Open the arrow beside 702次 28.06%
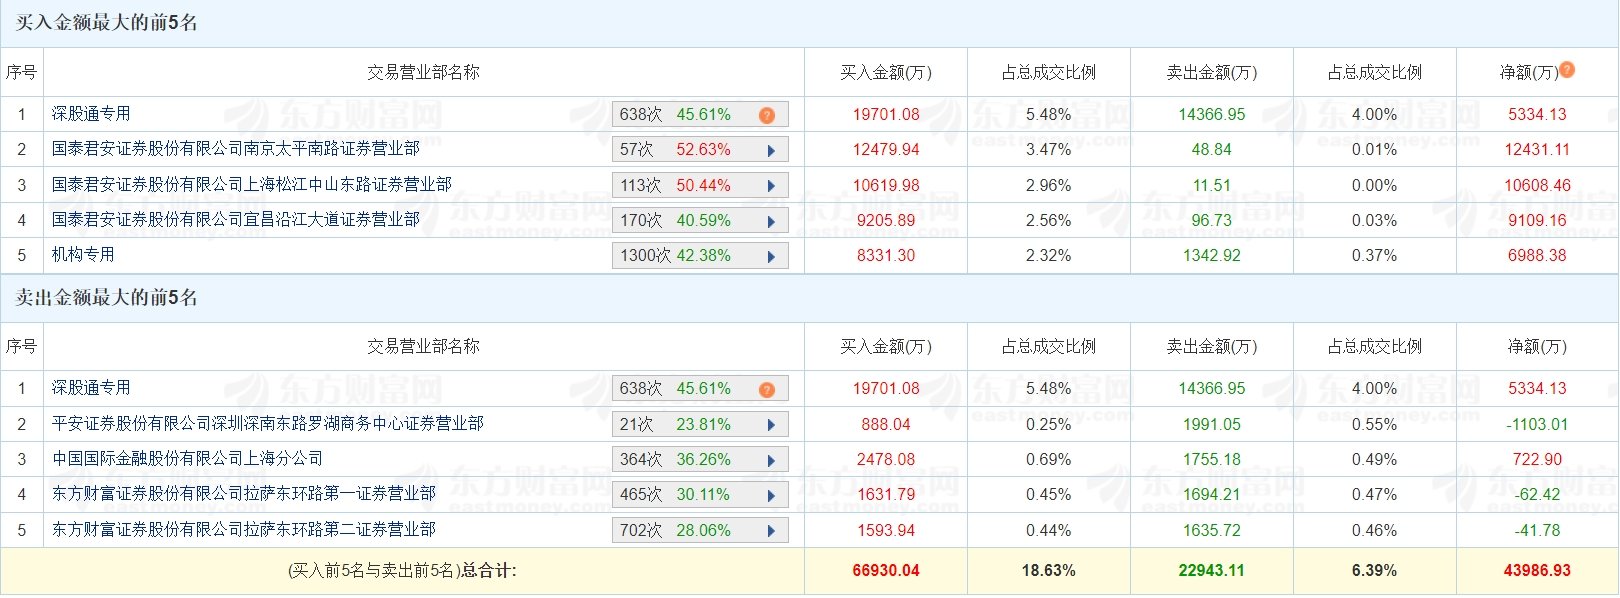The image size is (1620, 598). 771,531
